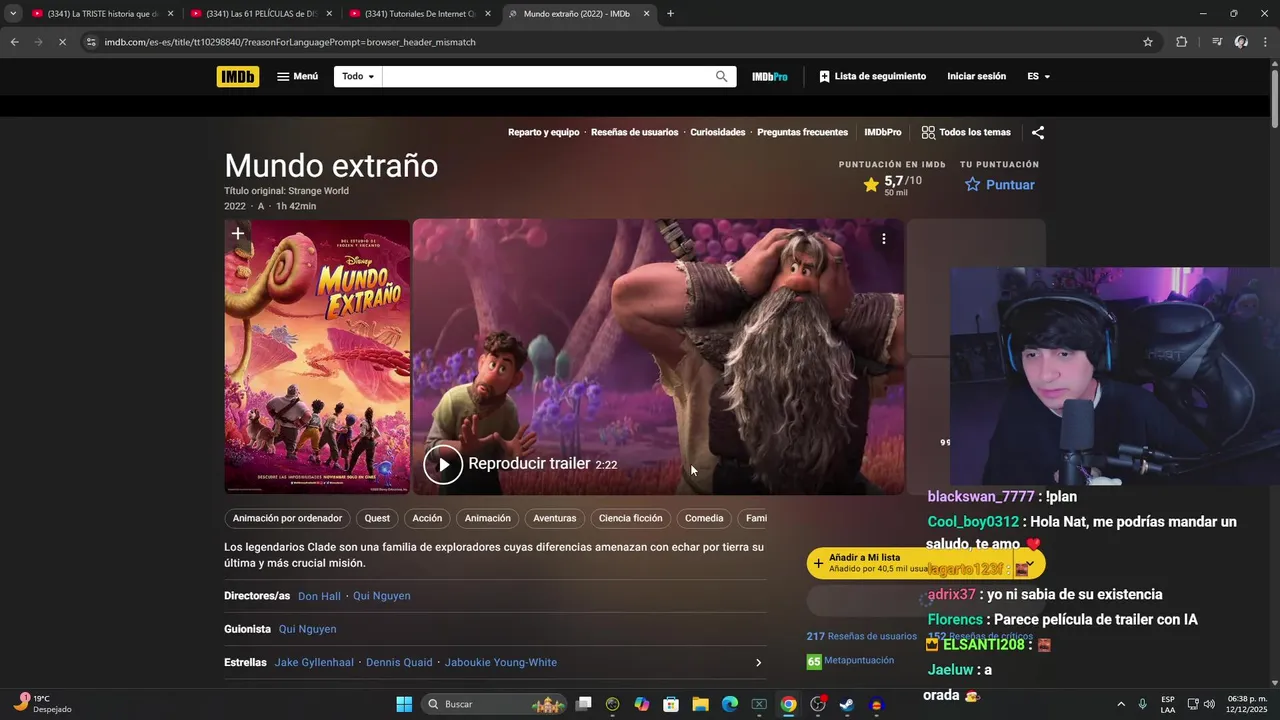Open Dennis Quaid's page

(399, 662)
